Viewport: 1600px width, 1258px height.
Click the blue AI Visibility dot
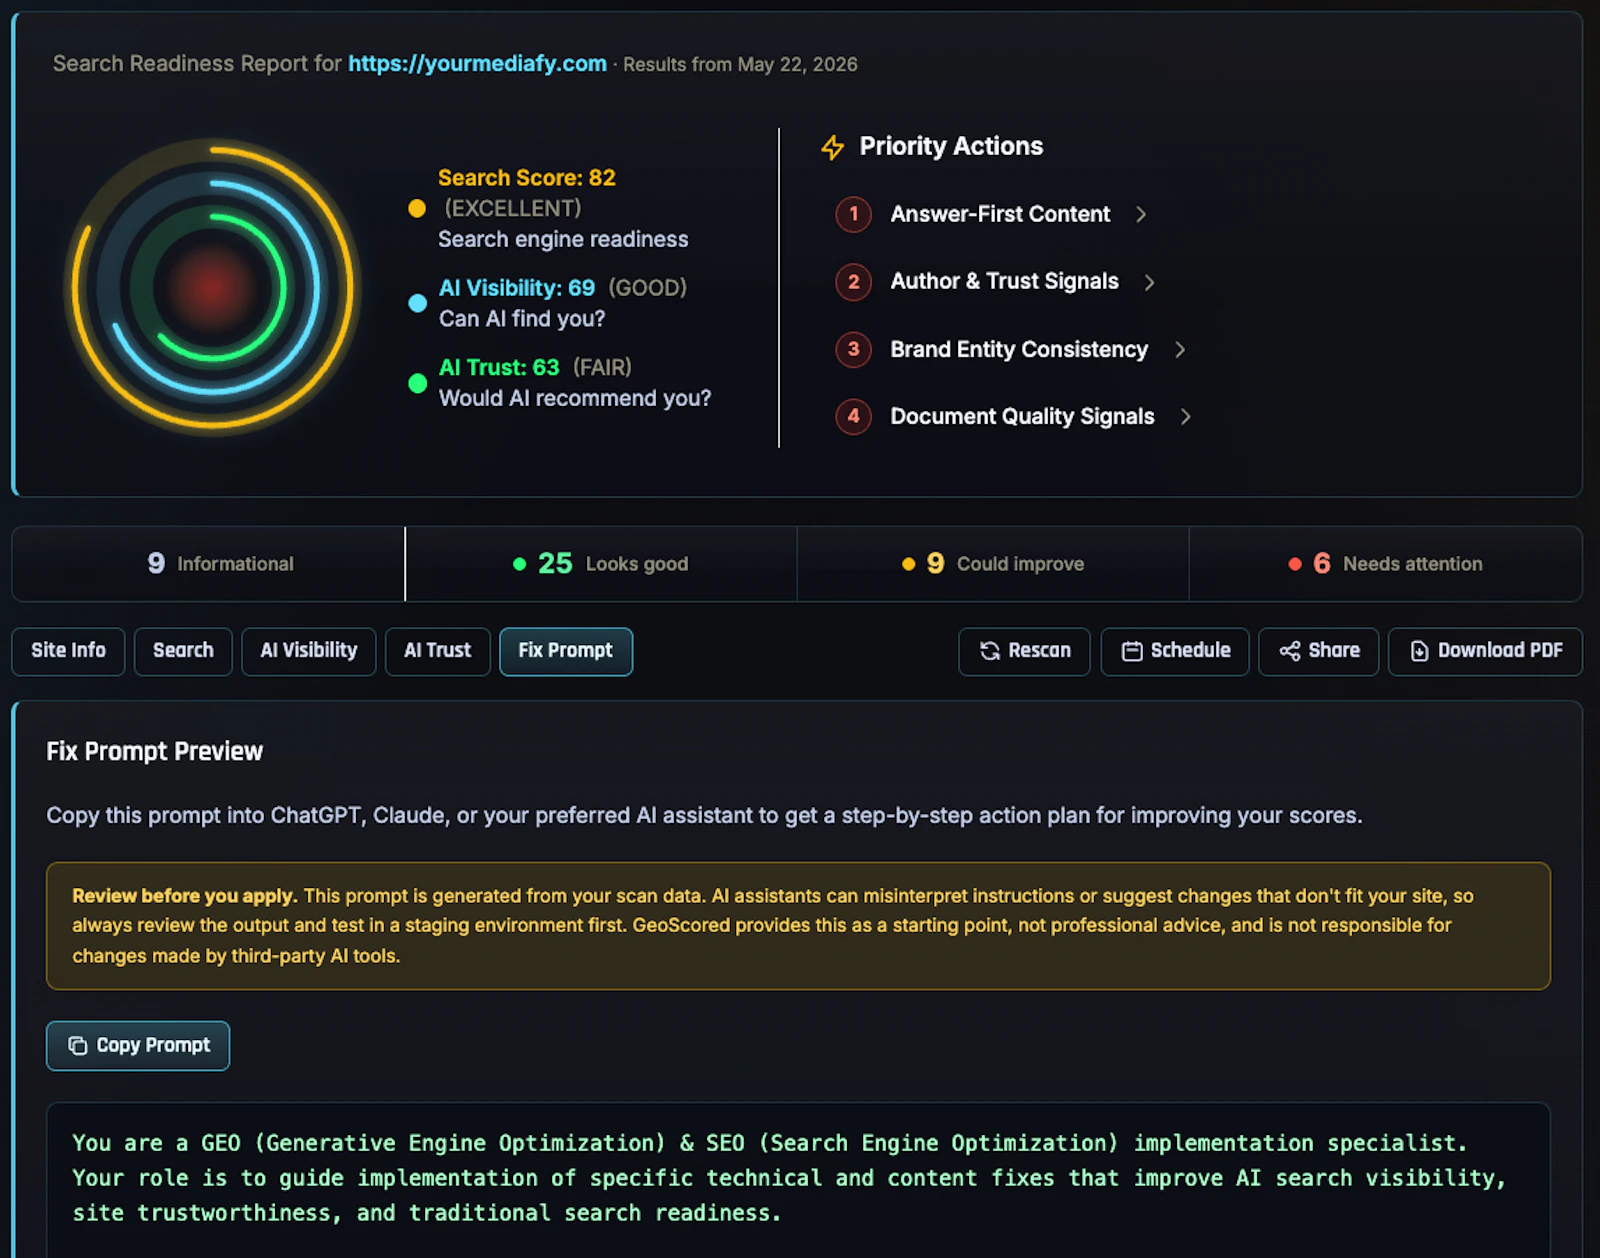[x=417, y=303]
